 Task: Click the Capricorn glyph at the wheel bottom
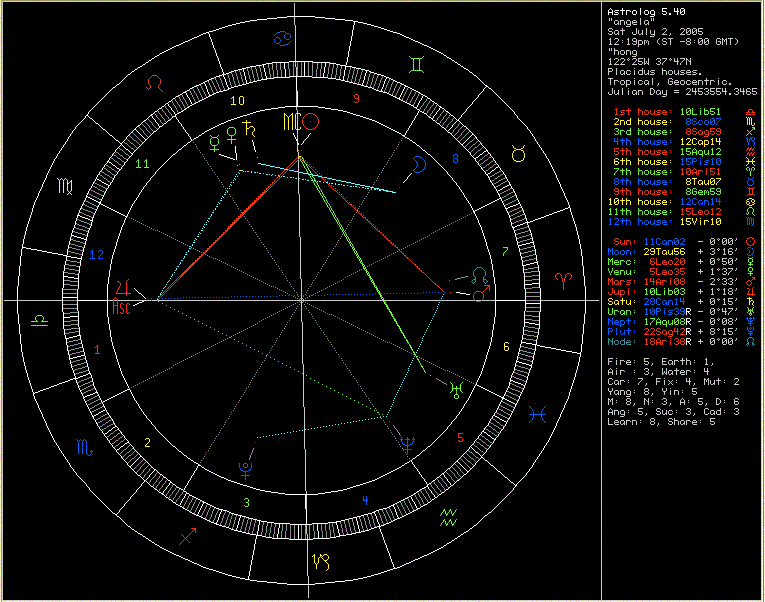pyautogui.click(x=321, y=562)
